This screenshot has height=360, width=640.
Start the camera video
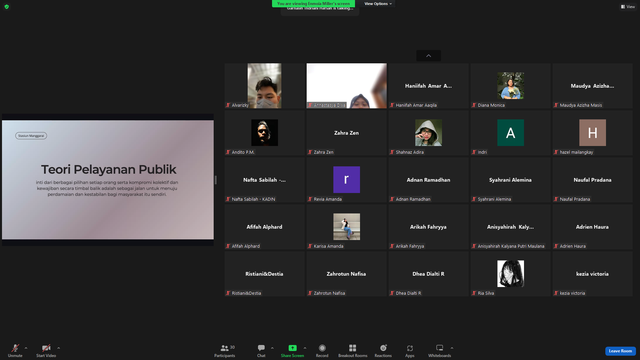pos(46,350)
